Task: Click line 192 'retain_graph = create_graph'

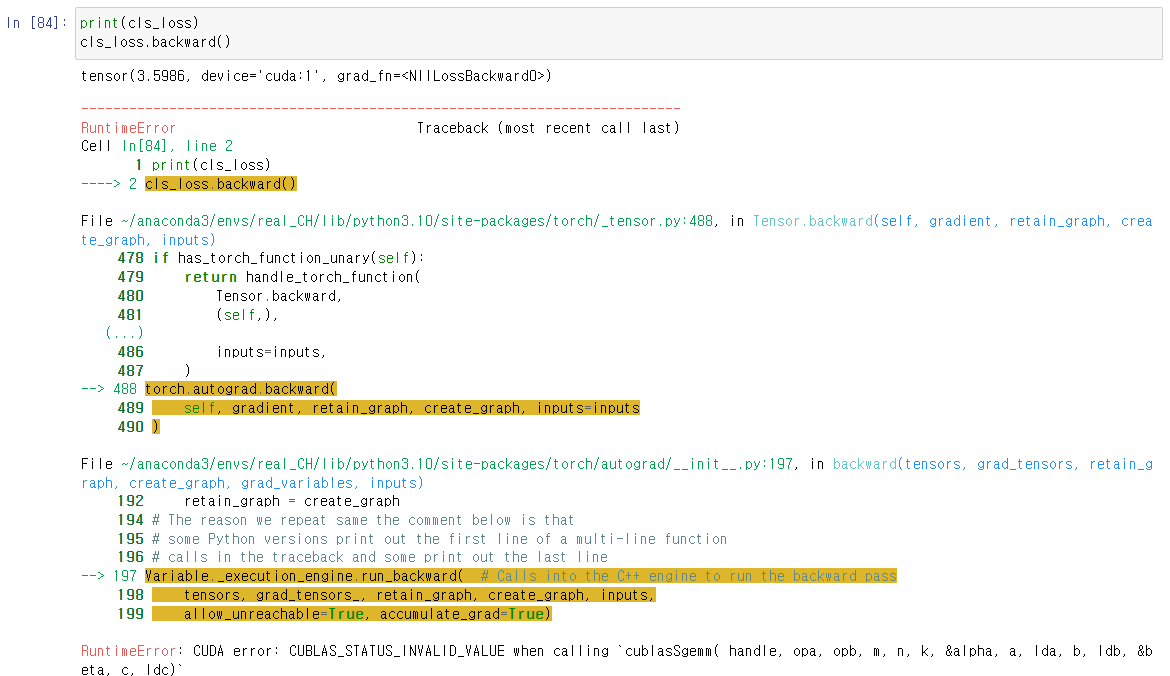Action: coord(259,501)
